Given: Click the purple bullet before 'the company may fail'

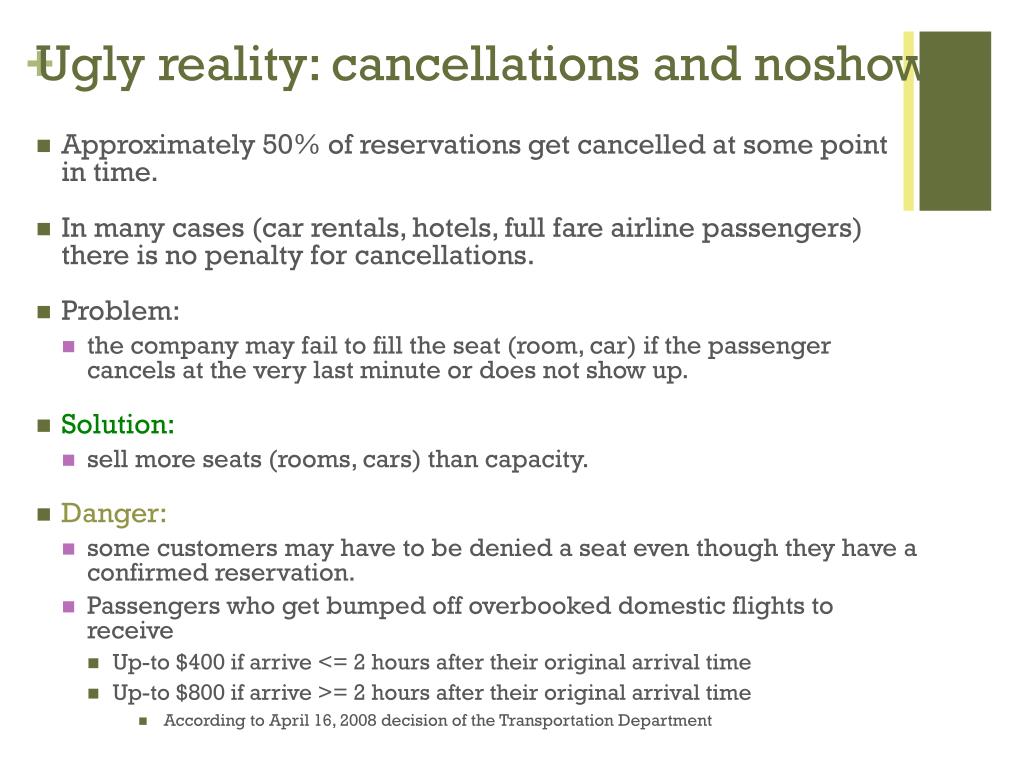Looking at the screenshot, I should 69,346.
